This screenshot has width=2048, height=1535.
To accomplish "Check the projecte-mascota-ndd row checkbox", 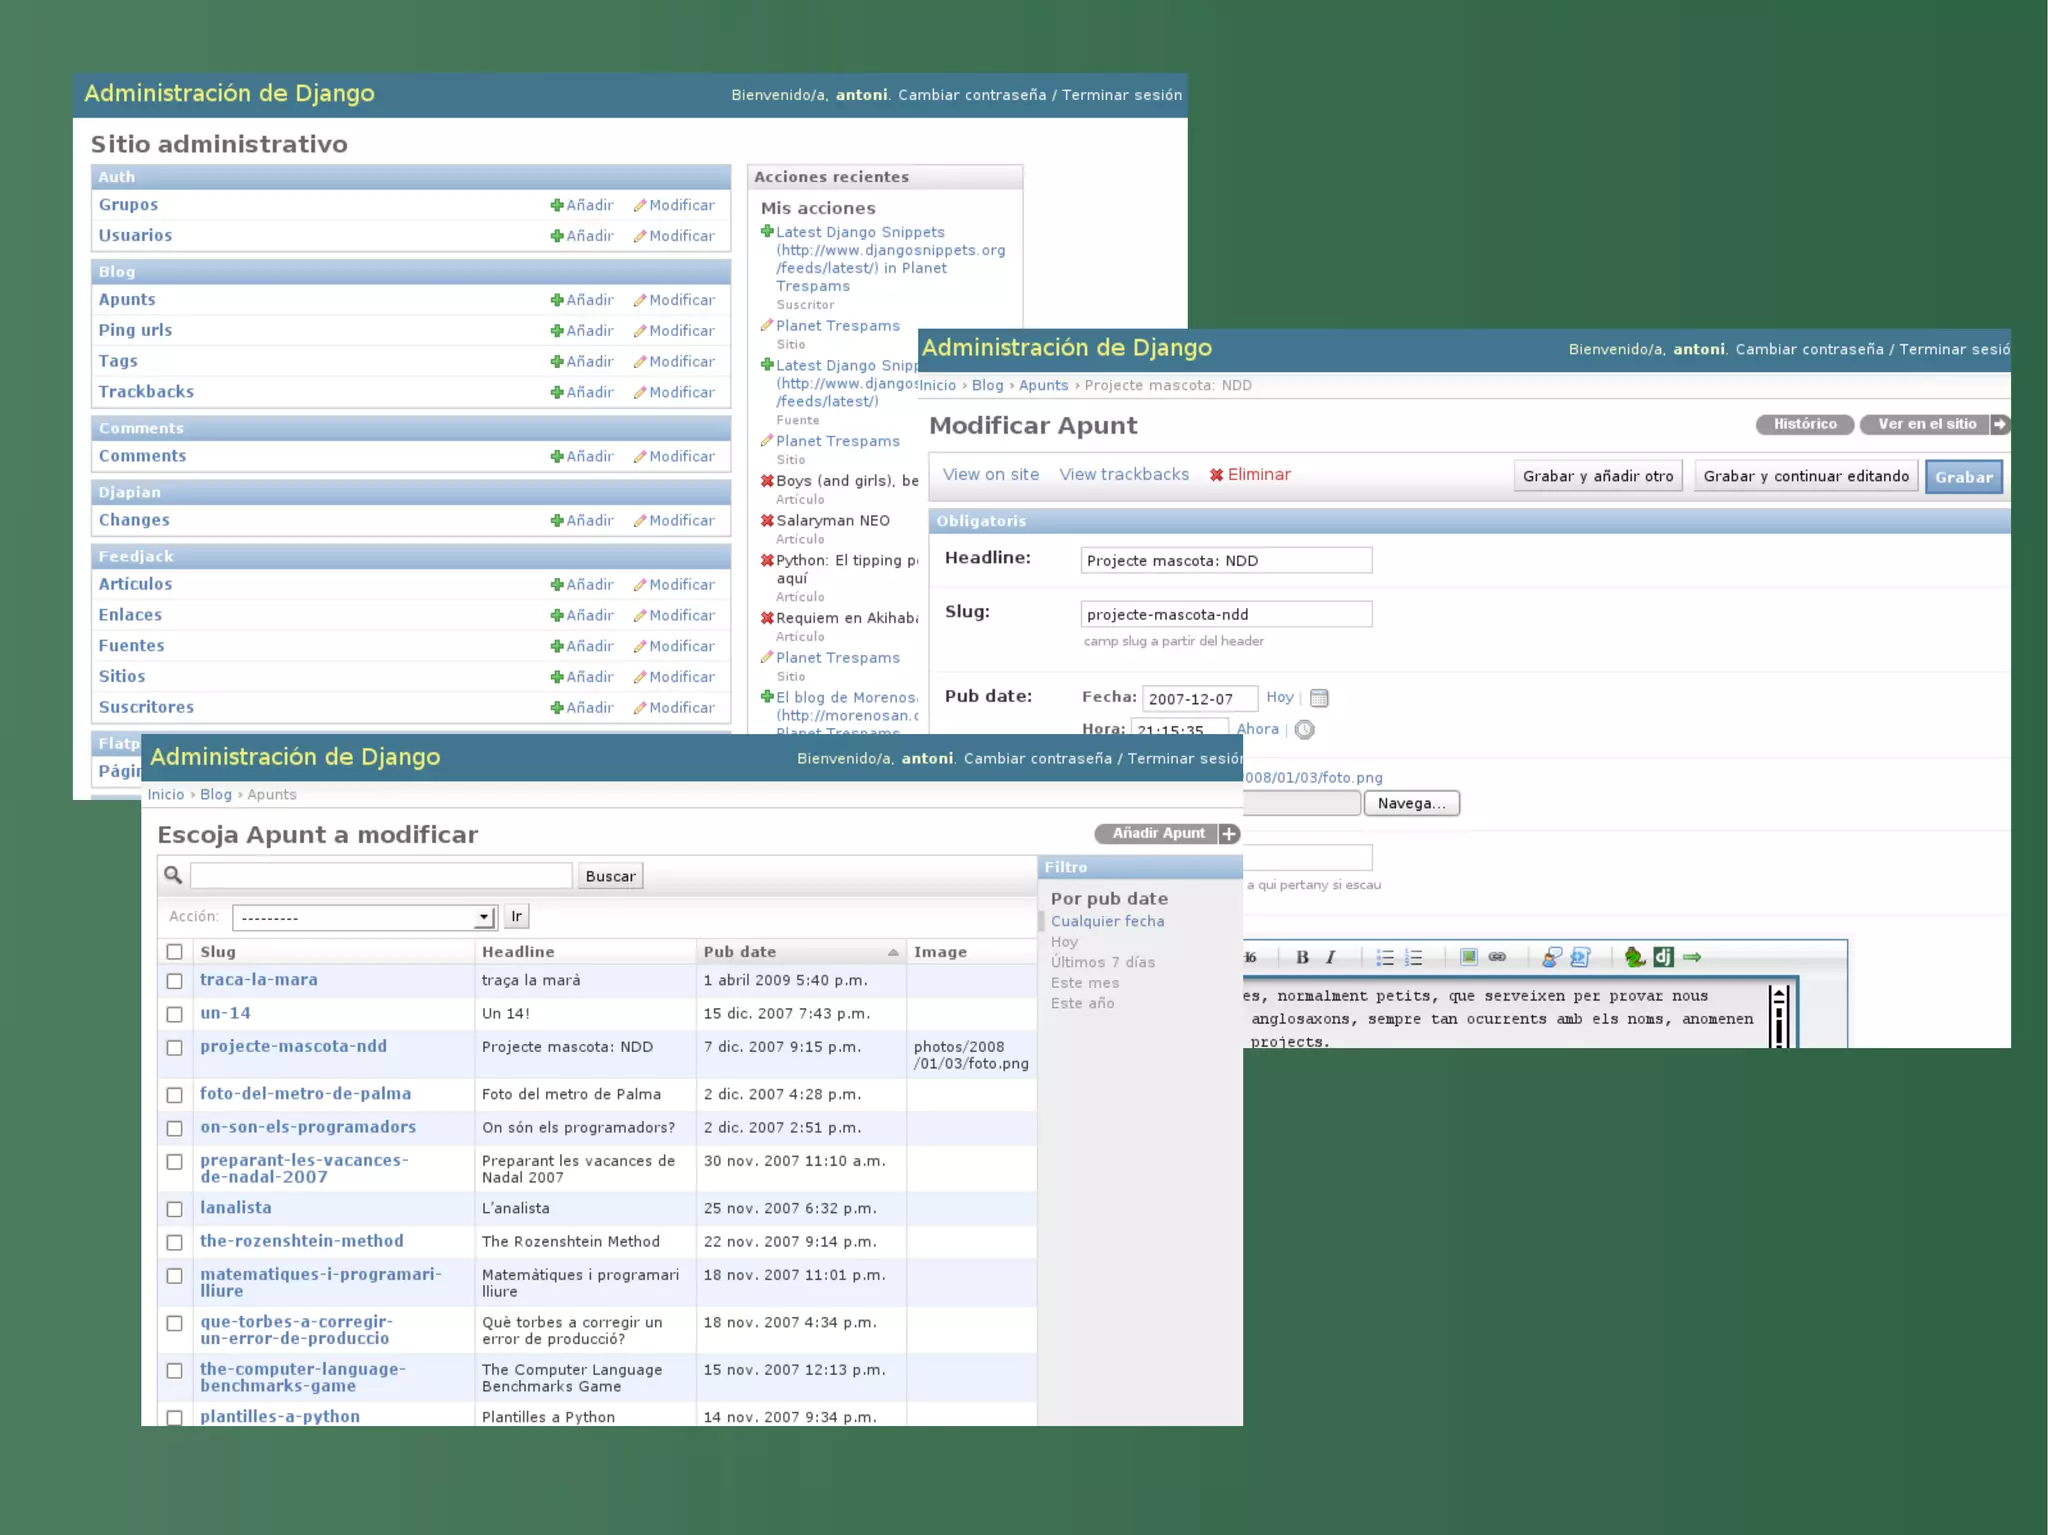I will tap(175, 1048).
